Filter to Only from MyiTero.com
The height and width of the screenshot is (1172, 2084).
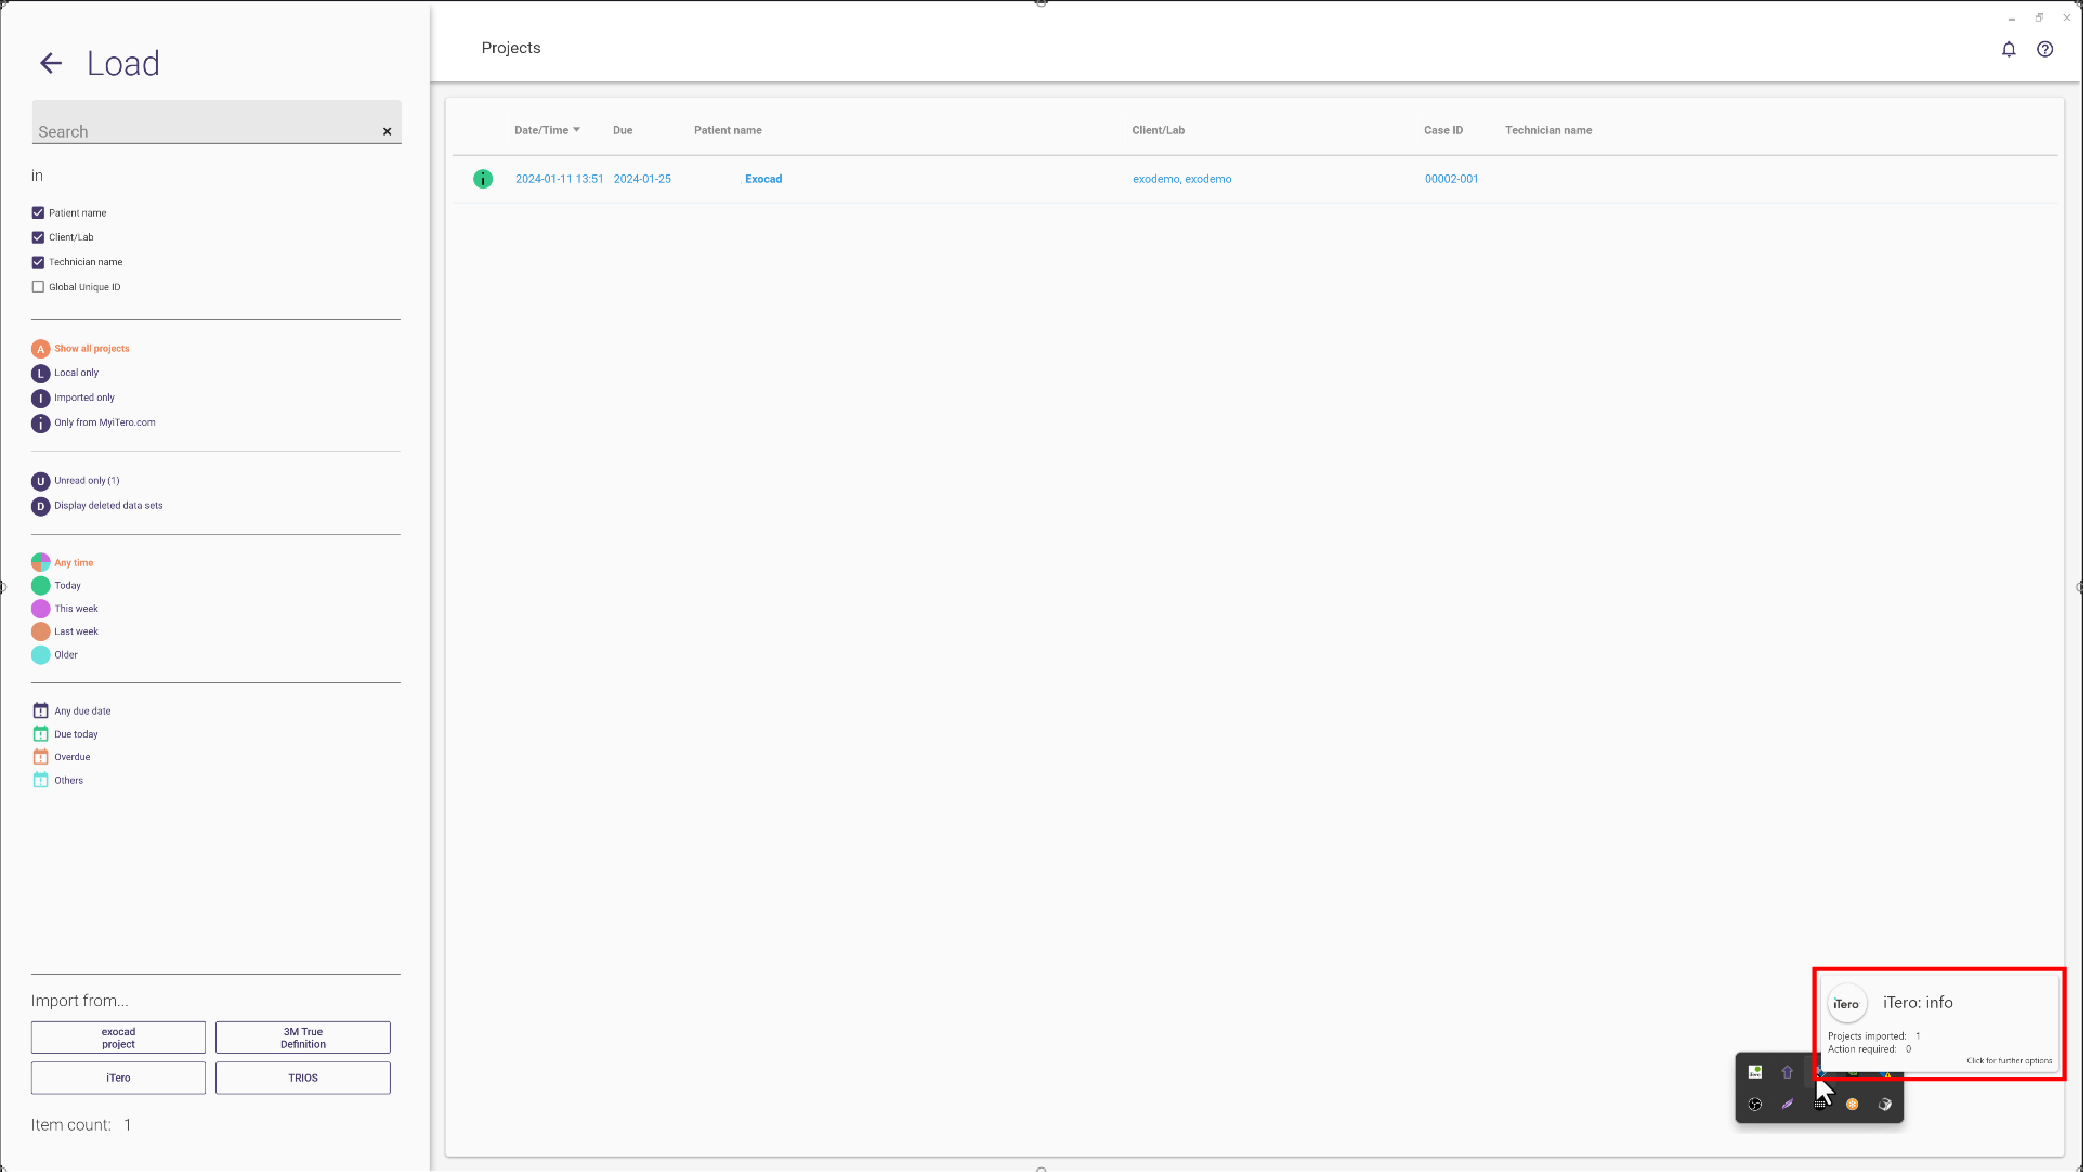click(93, 423)
